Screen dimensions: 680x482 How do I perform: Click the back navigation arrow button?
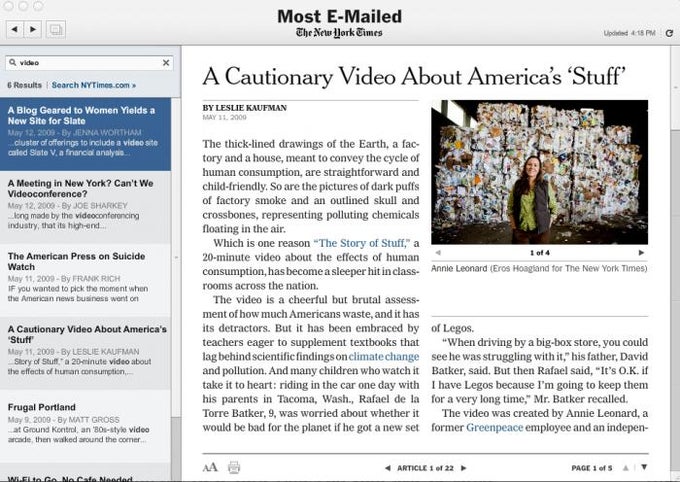click(15, 30)
